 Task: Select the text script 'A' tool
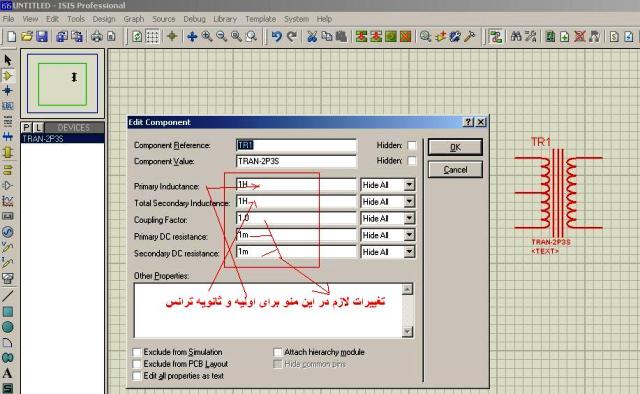7,373
